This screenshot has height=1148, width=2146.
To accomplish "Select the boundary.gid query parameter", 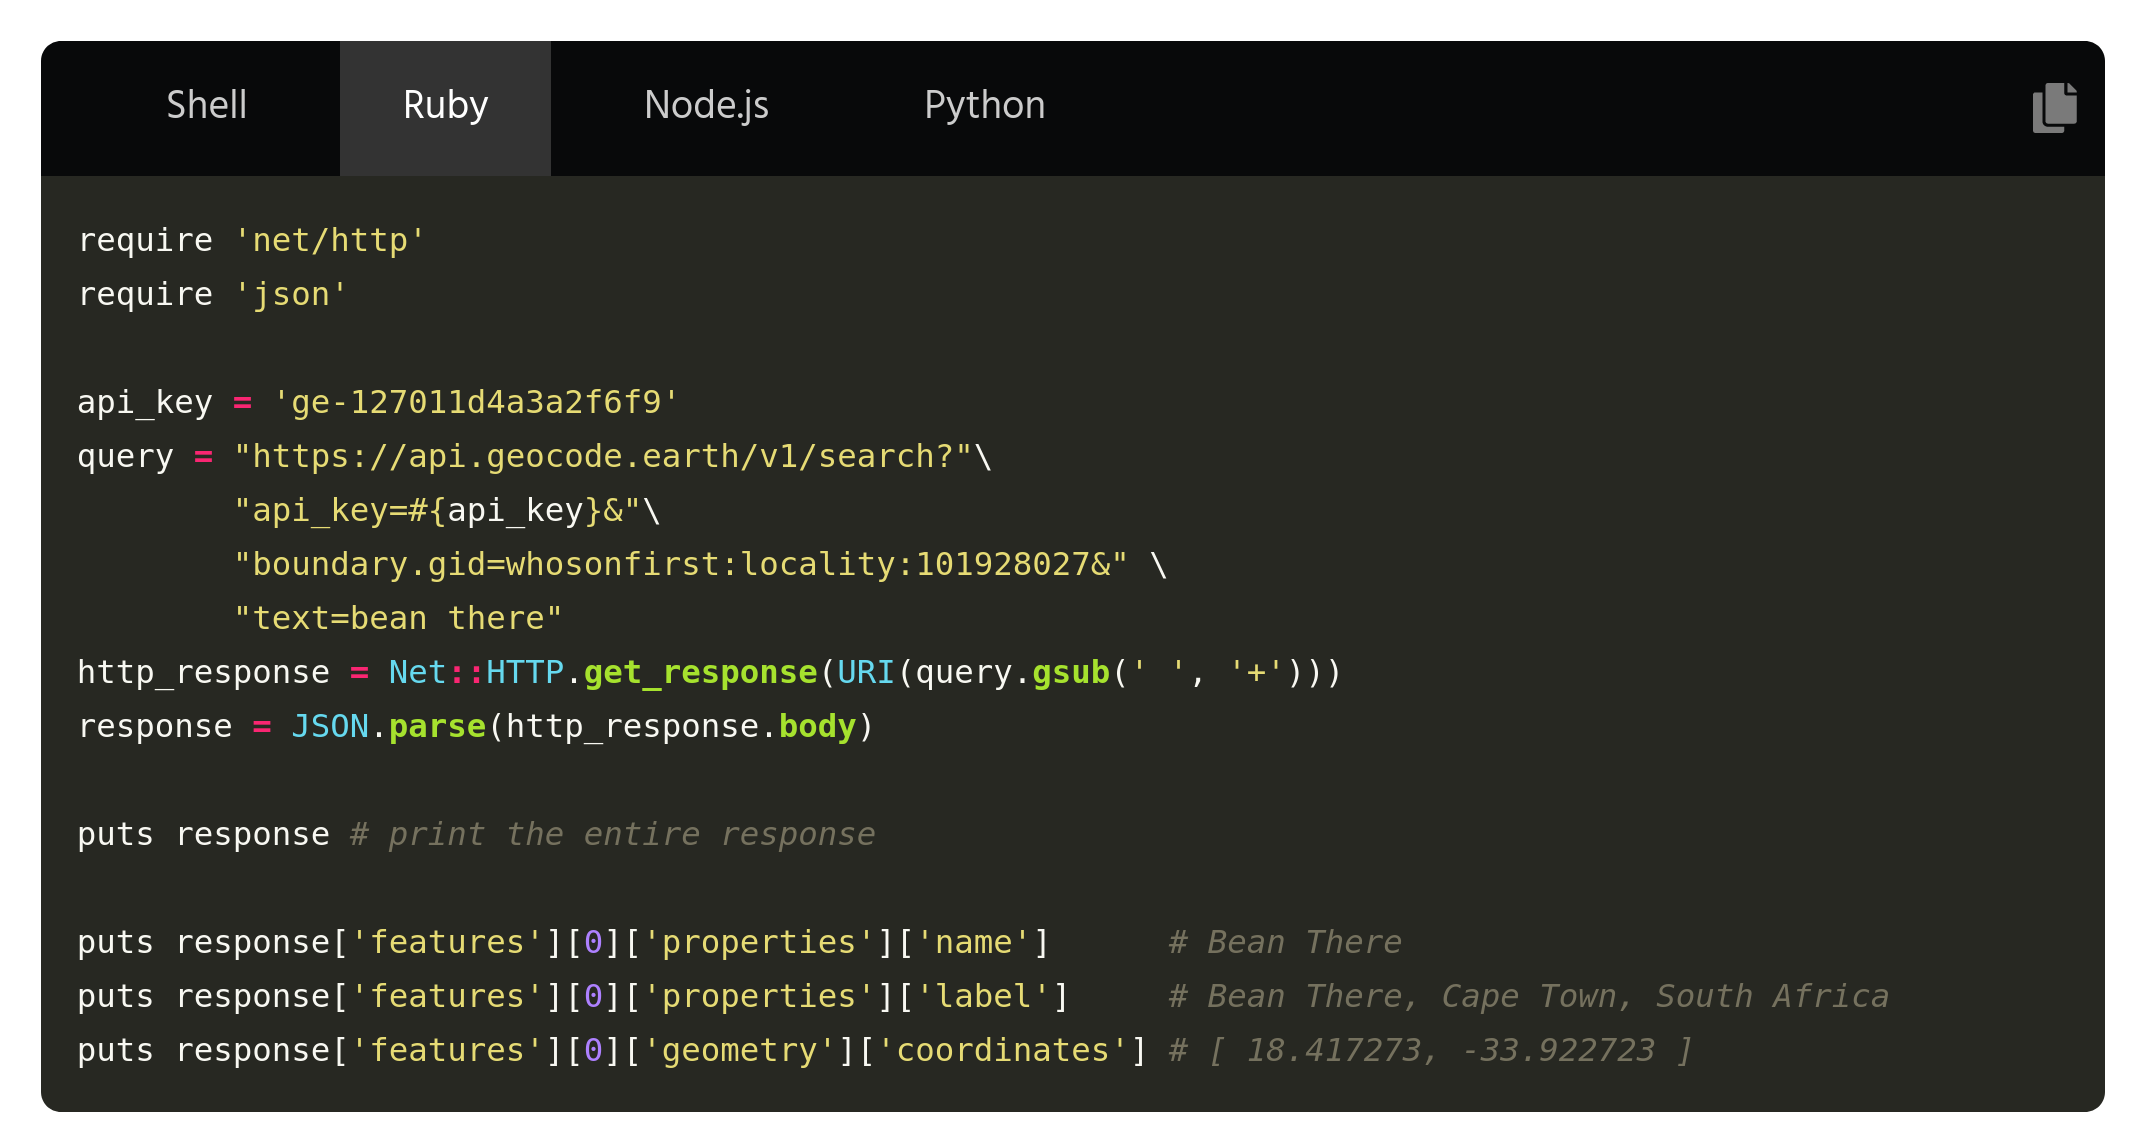I will tap(680, 563).
